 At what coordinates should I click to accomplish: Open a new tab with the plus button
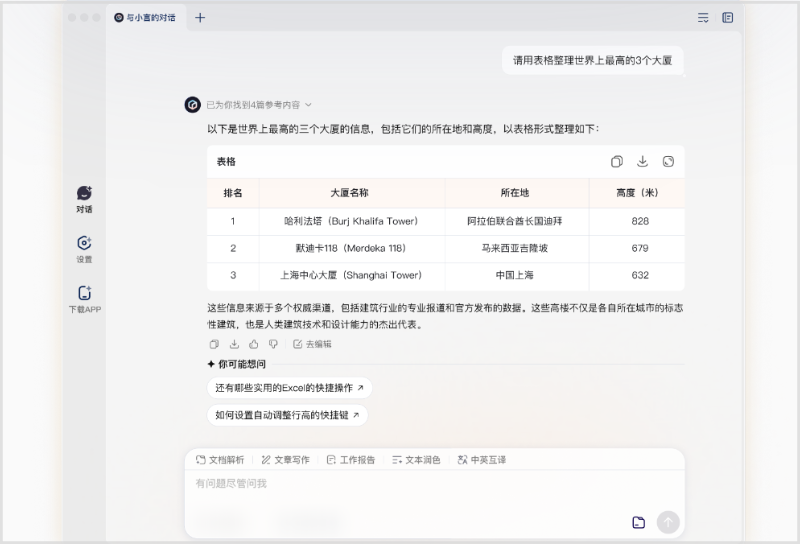200,18
